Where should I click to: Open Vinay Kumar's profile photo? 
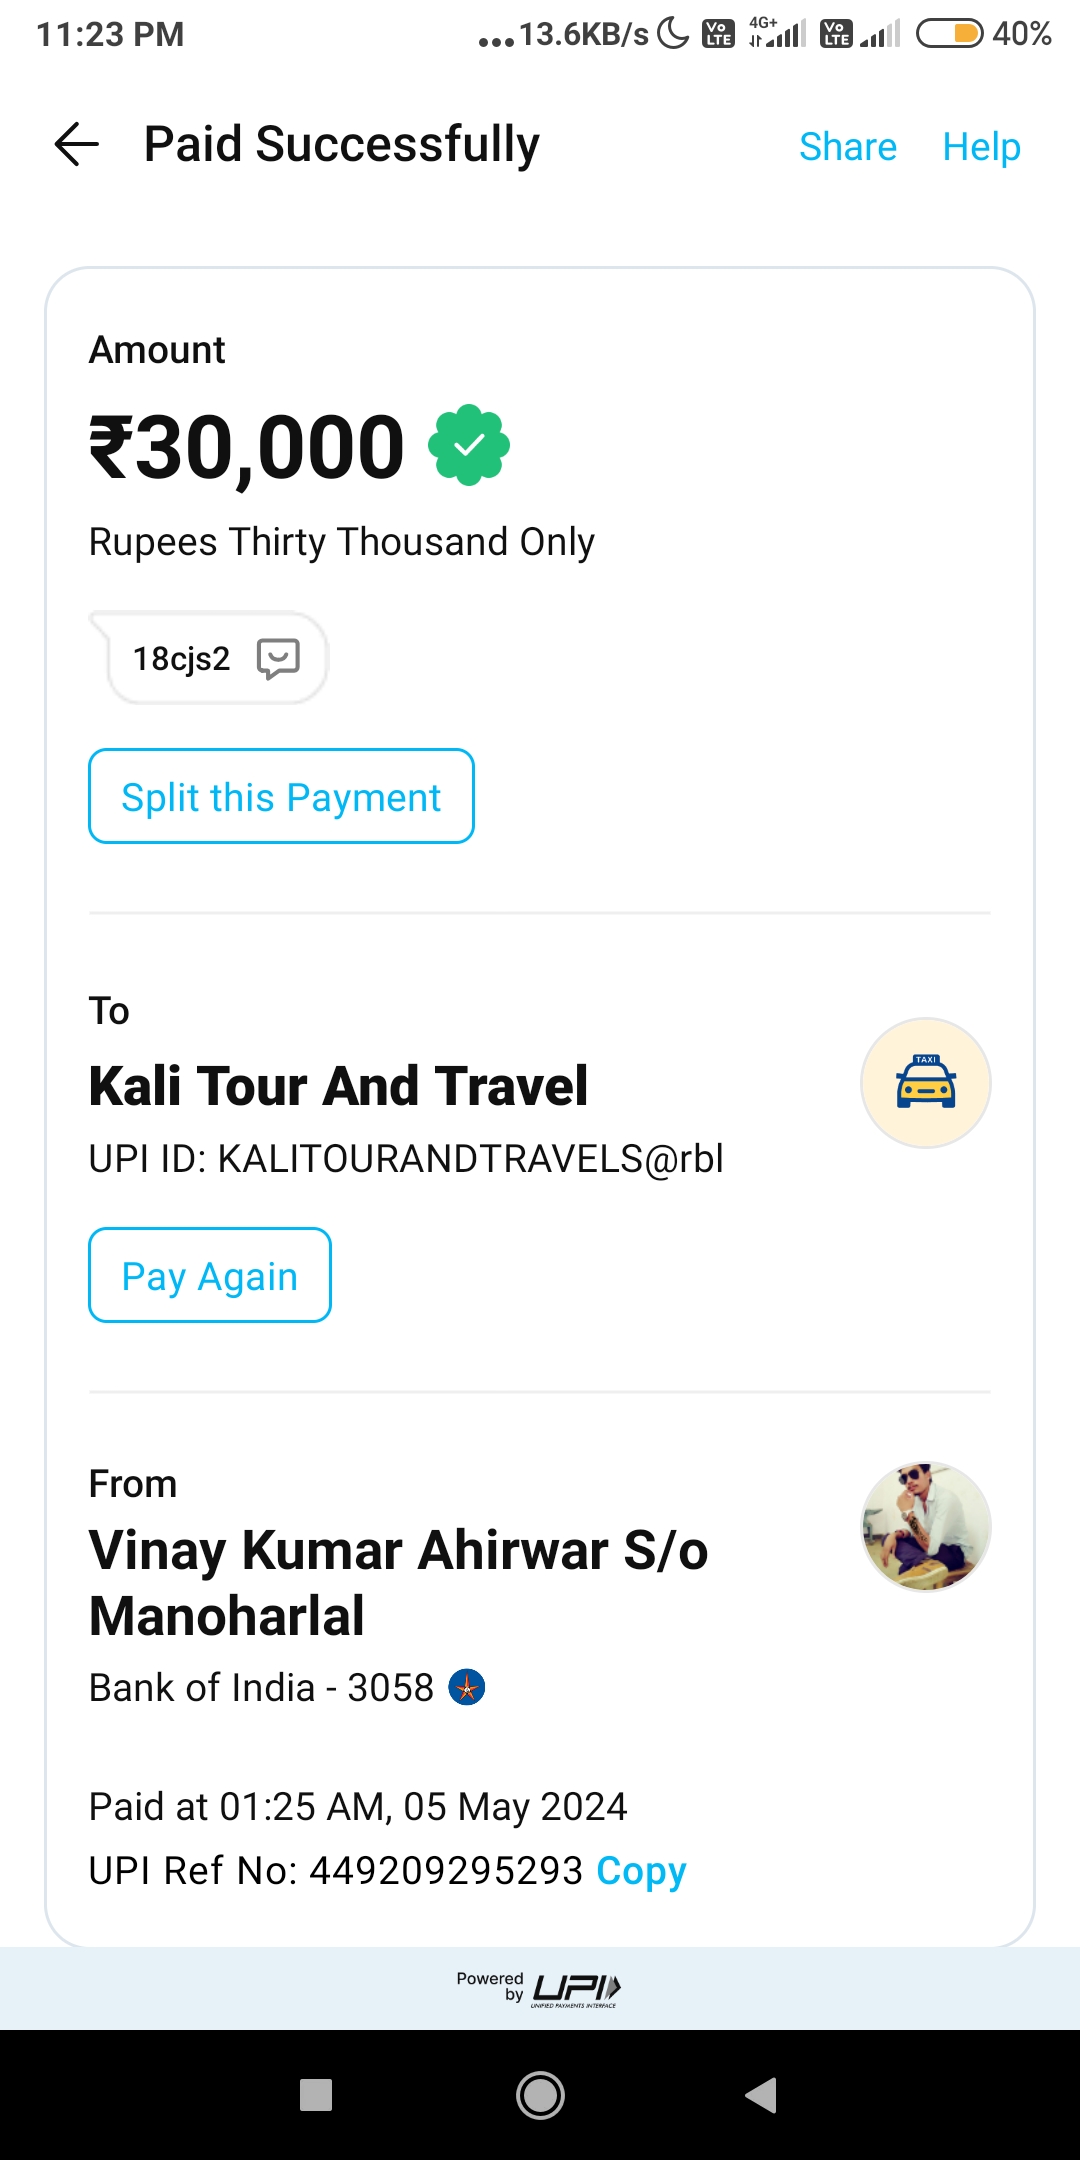[x=925, y=1527]
